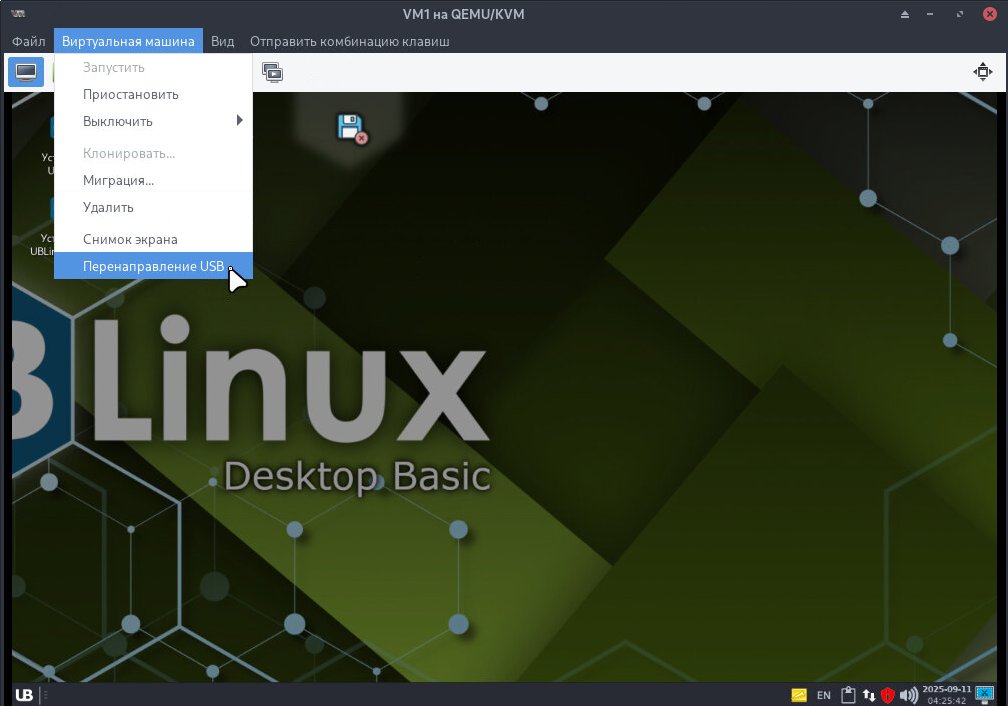Open the snapshots manager toolbar icon

point(272,72)
